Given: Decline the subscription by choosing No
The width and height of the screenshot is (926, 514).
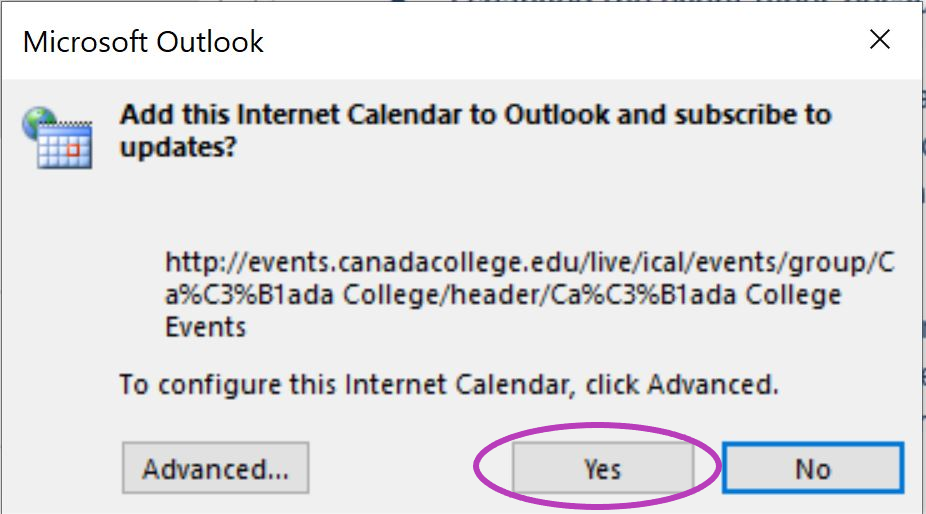Looking at the screenshot, I should pos(813,469).
